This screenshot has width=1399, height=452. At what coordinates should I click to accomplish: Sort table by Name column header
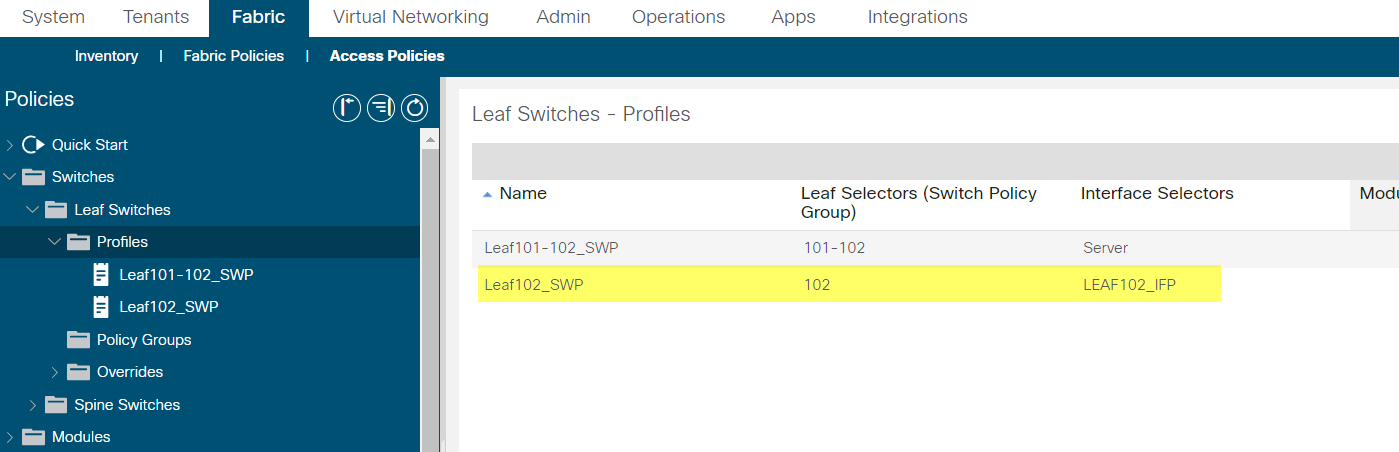(523, 193)
